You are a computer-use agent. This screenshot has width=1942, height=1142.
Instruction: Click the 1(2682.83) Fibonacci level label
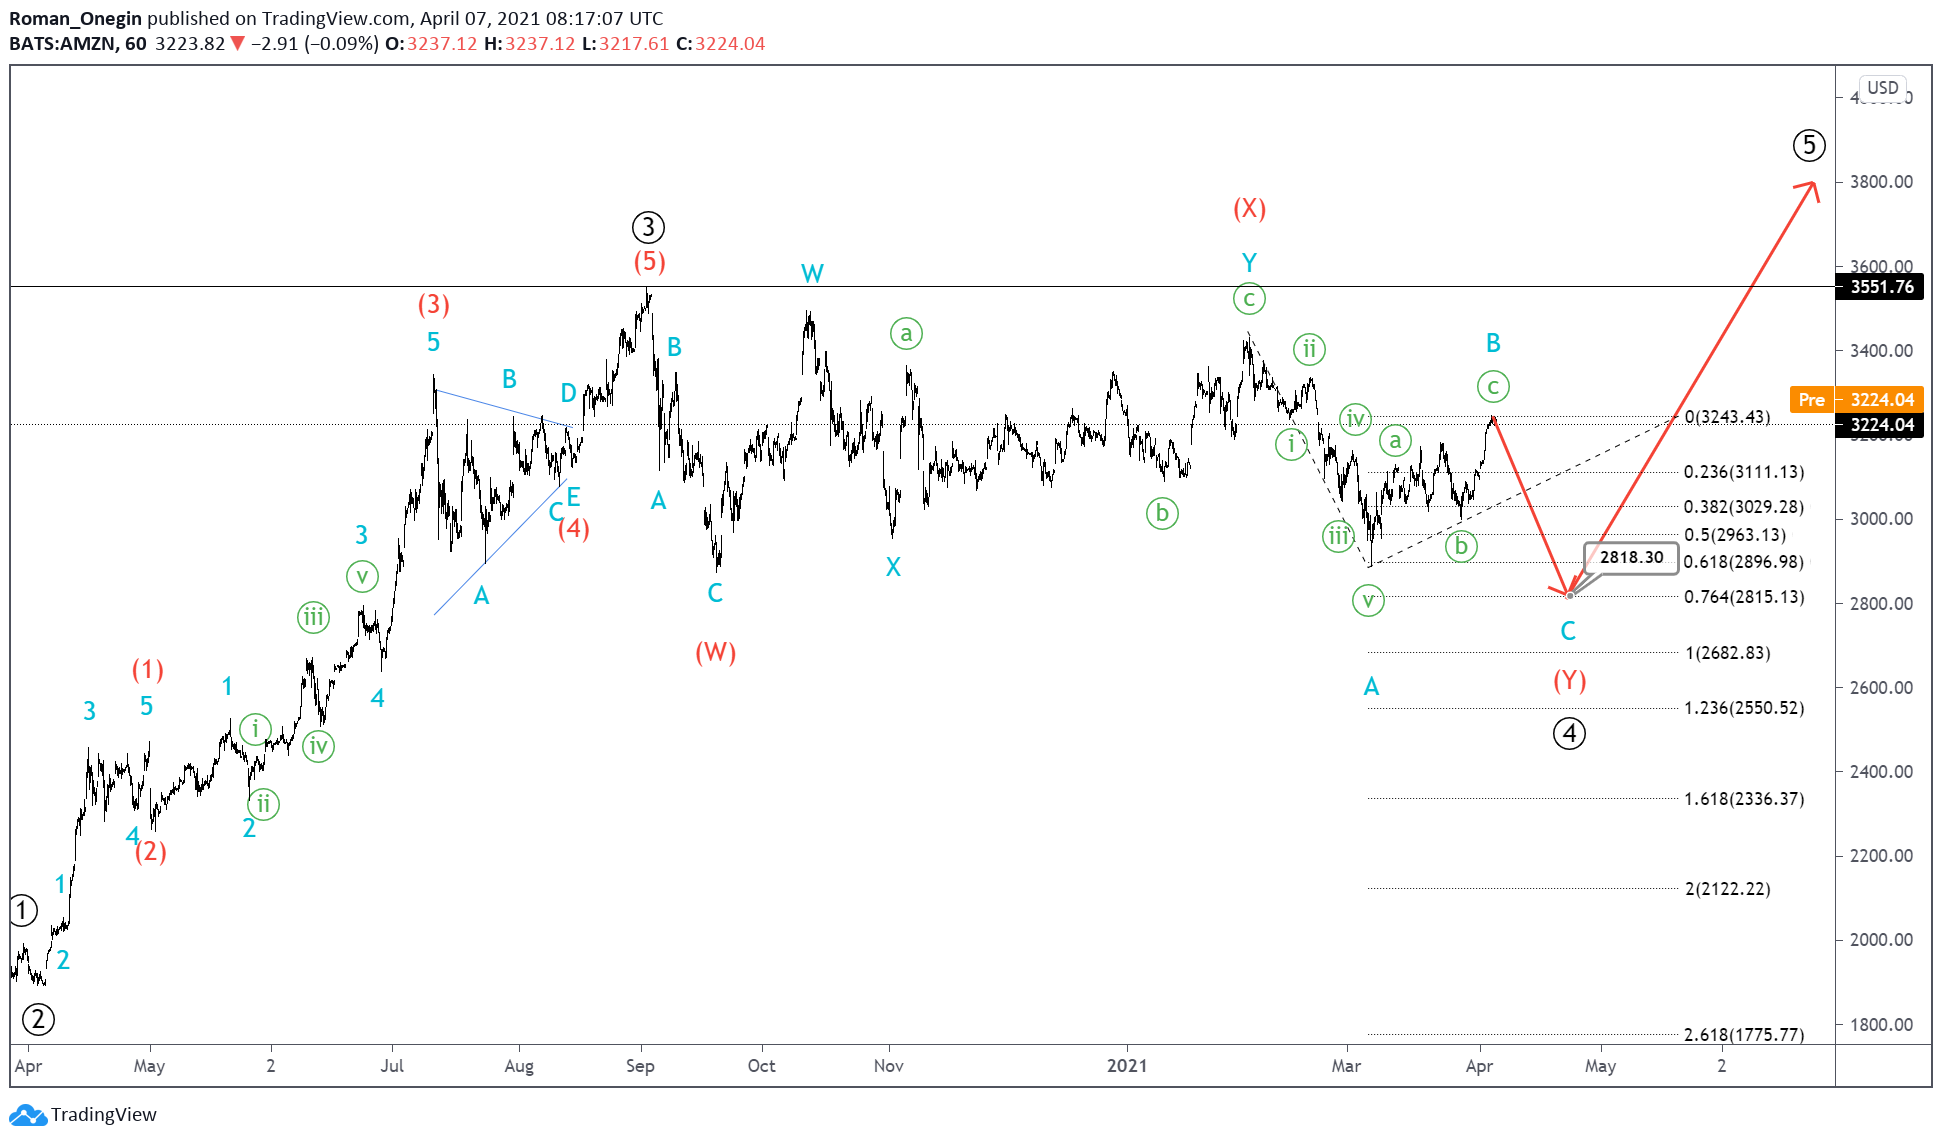[1727, 653]
